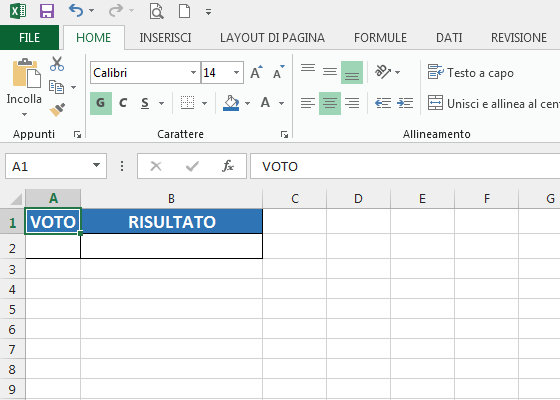Open the FORMULE ribbon tab

tap(380, 38)
